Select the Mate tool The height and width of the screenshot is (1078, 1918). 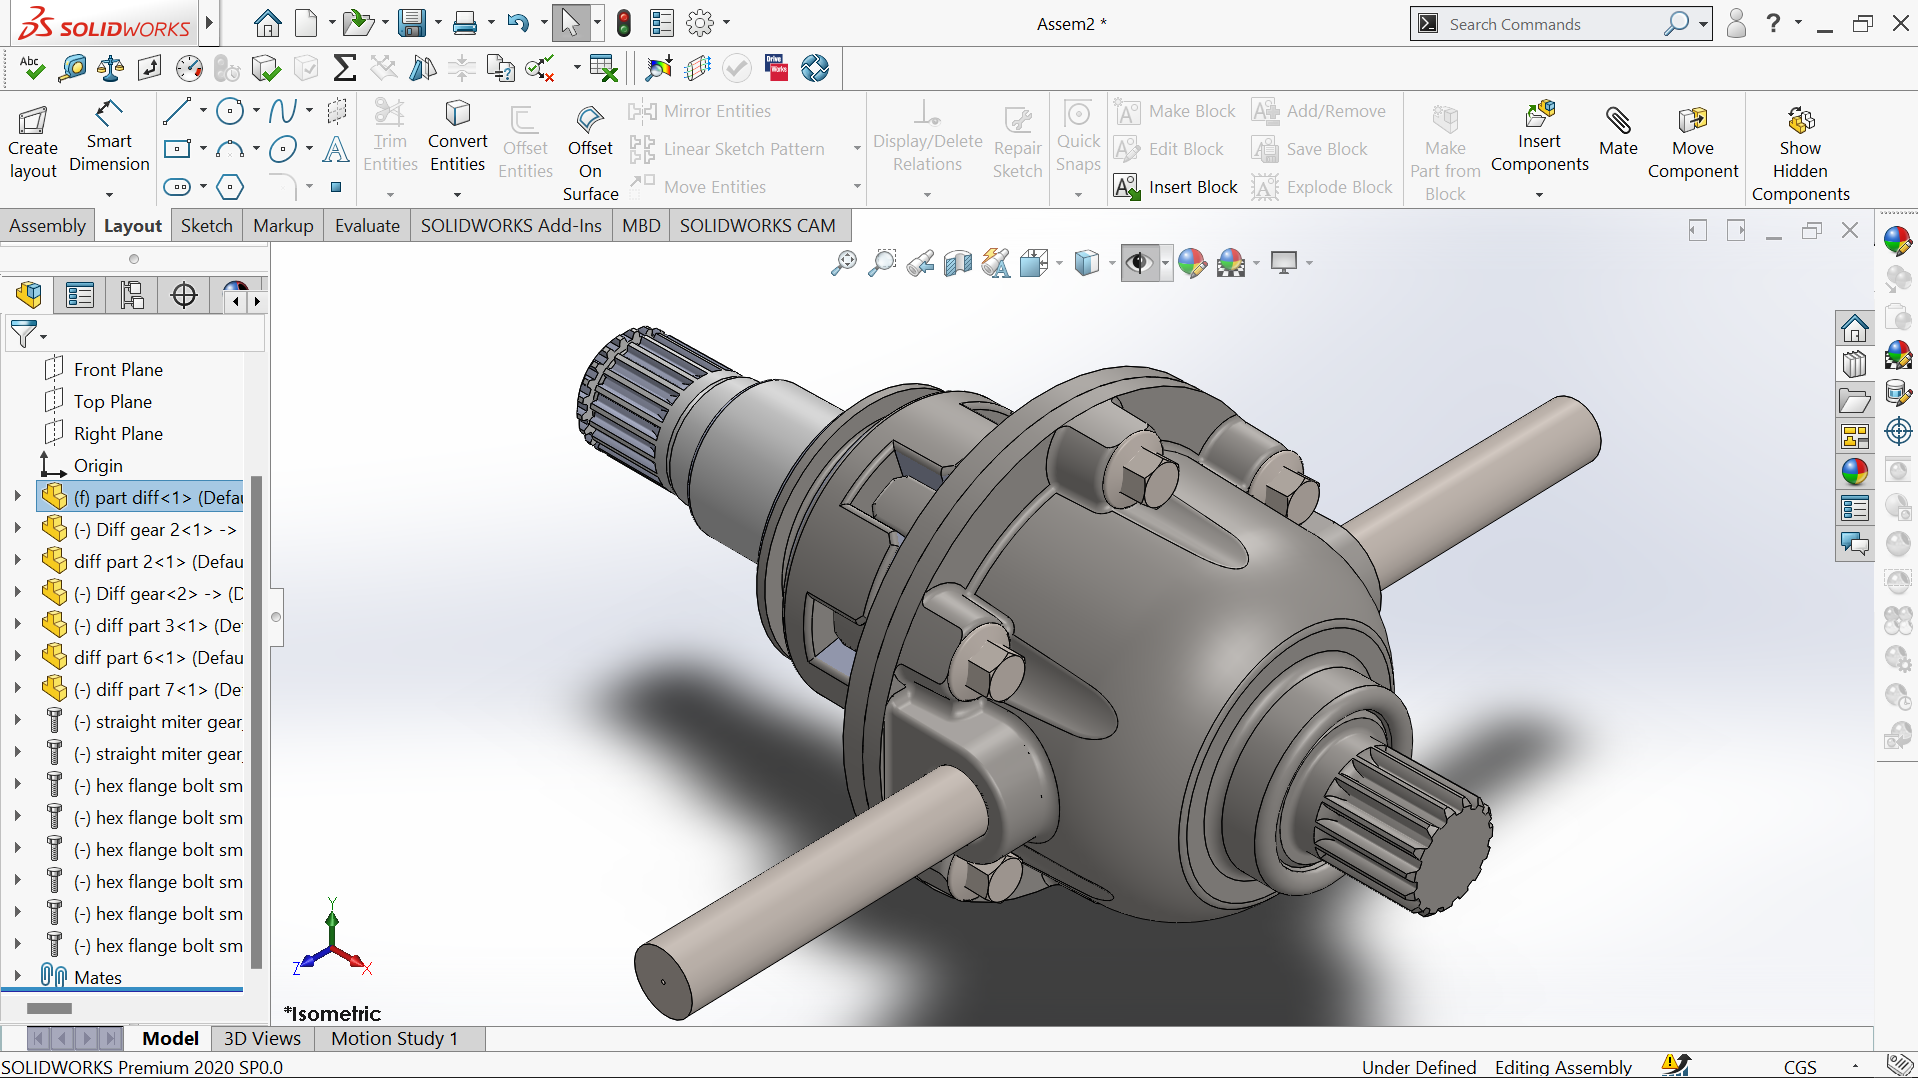(x=1617, y=132)
